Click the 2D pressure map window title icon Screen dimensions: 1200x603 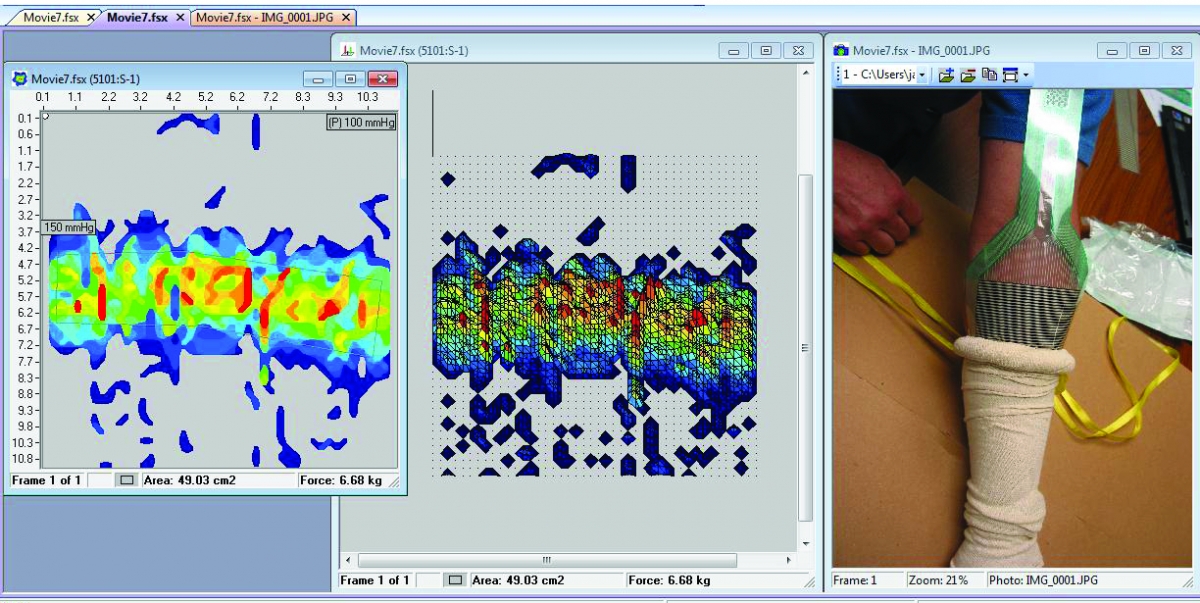19,78
